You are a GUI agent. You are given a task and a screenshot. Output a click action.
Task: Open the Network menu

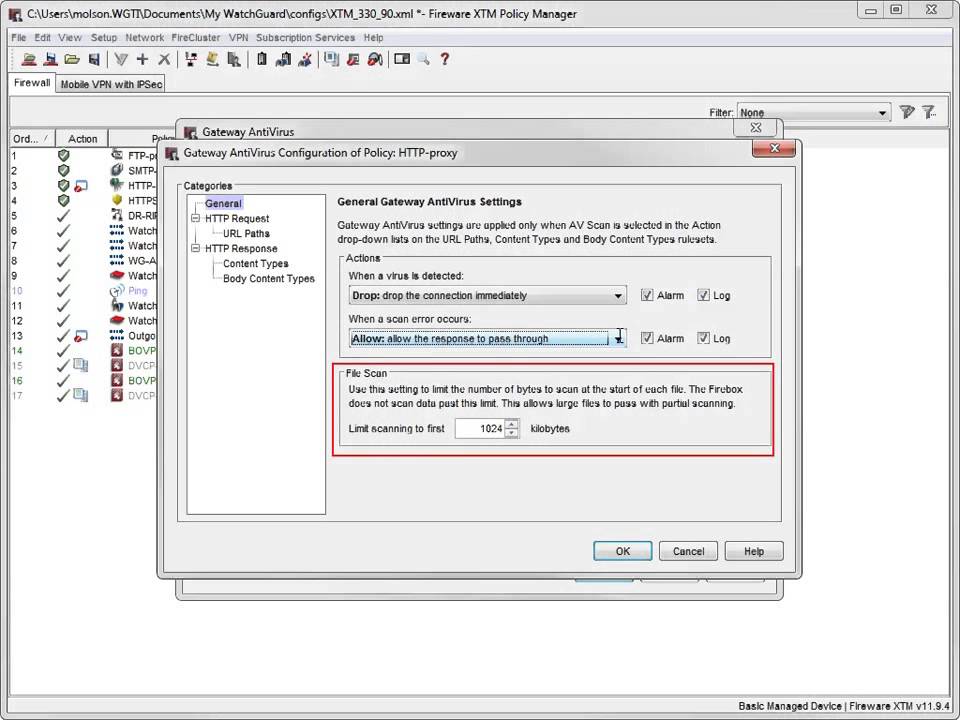pos(144,37)
